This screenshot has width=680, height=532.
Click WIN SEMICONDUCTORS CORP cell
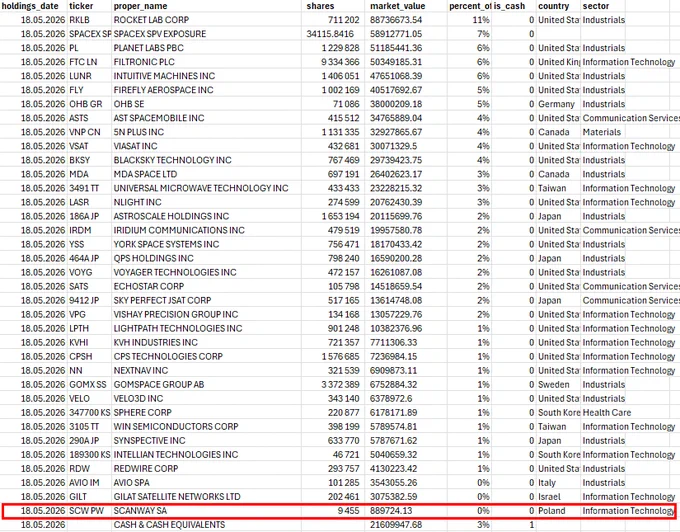pos(207,426)
